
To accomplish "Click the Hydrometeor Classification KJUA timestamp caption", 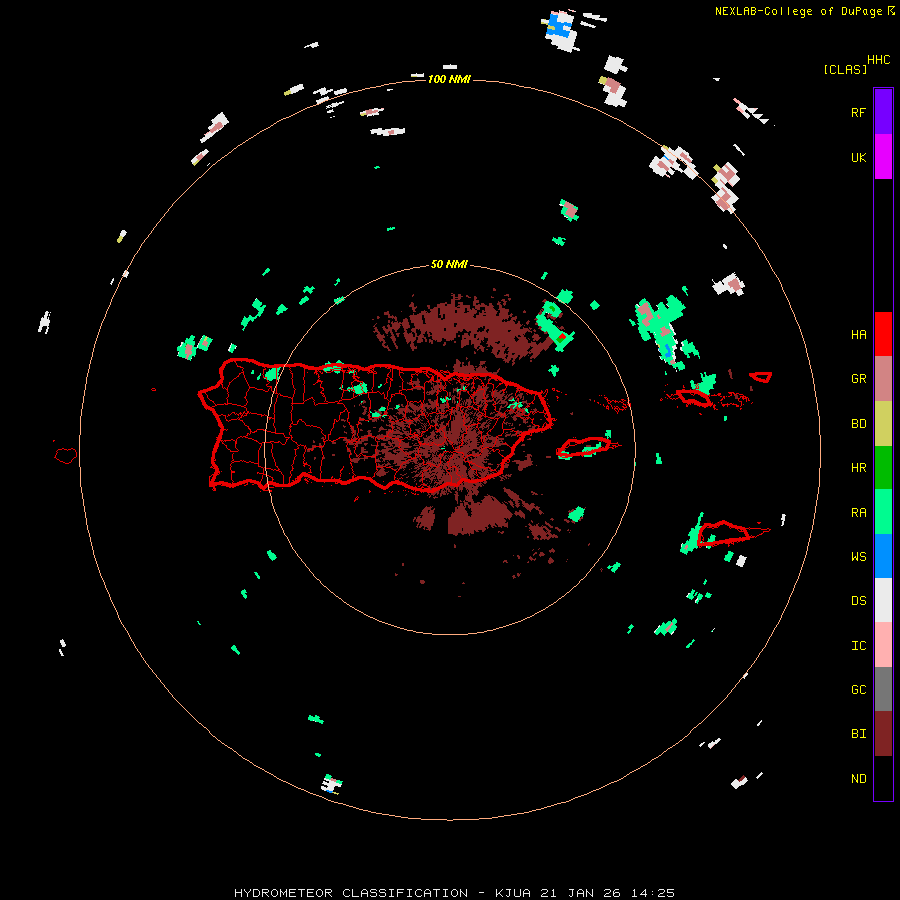I will (454, 893).
